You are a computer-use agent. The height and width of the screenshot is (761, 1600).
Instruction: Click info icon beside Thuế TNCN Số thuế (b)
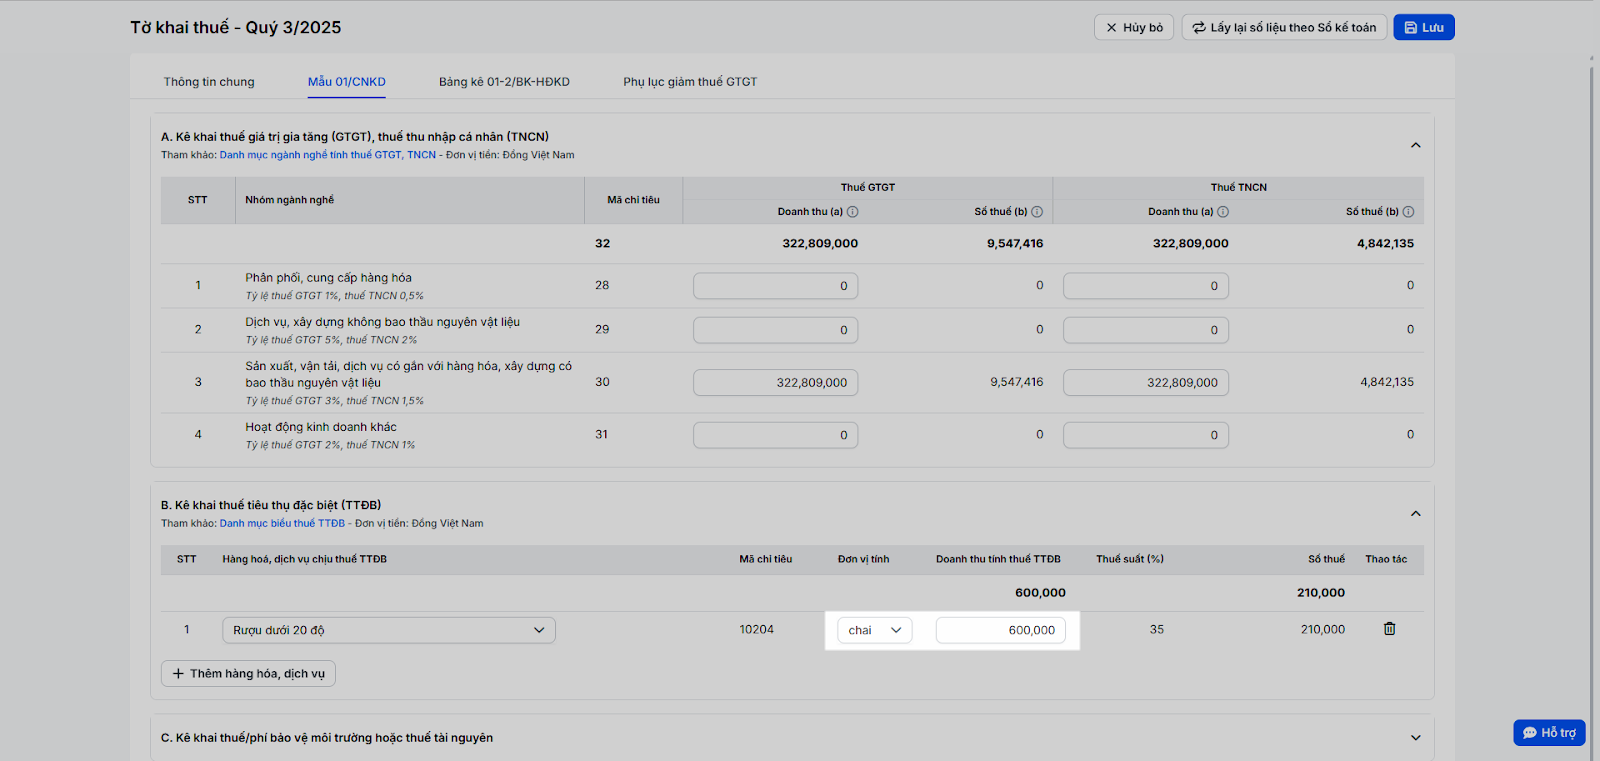point(1408,212)
